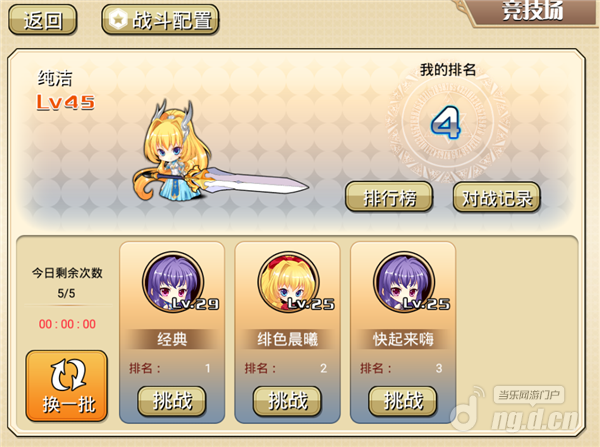This screenshot has height=447, width=600.
Task: Click the 换一批 refresh opponents button
Action: pyautogui.click(x=67, y=386)
